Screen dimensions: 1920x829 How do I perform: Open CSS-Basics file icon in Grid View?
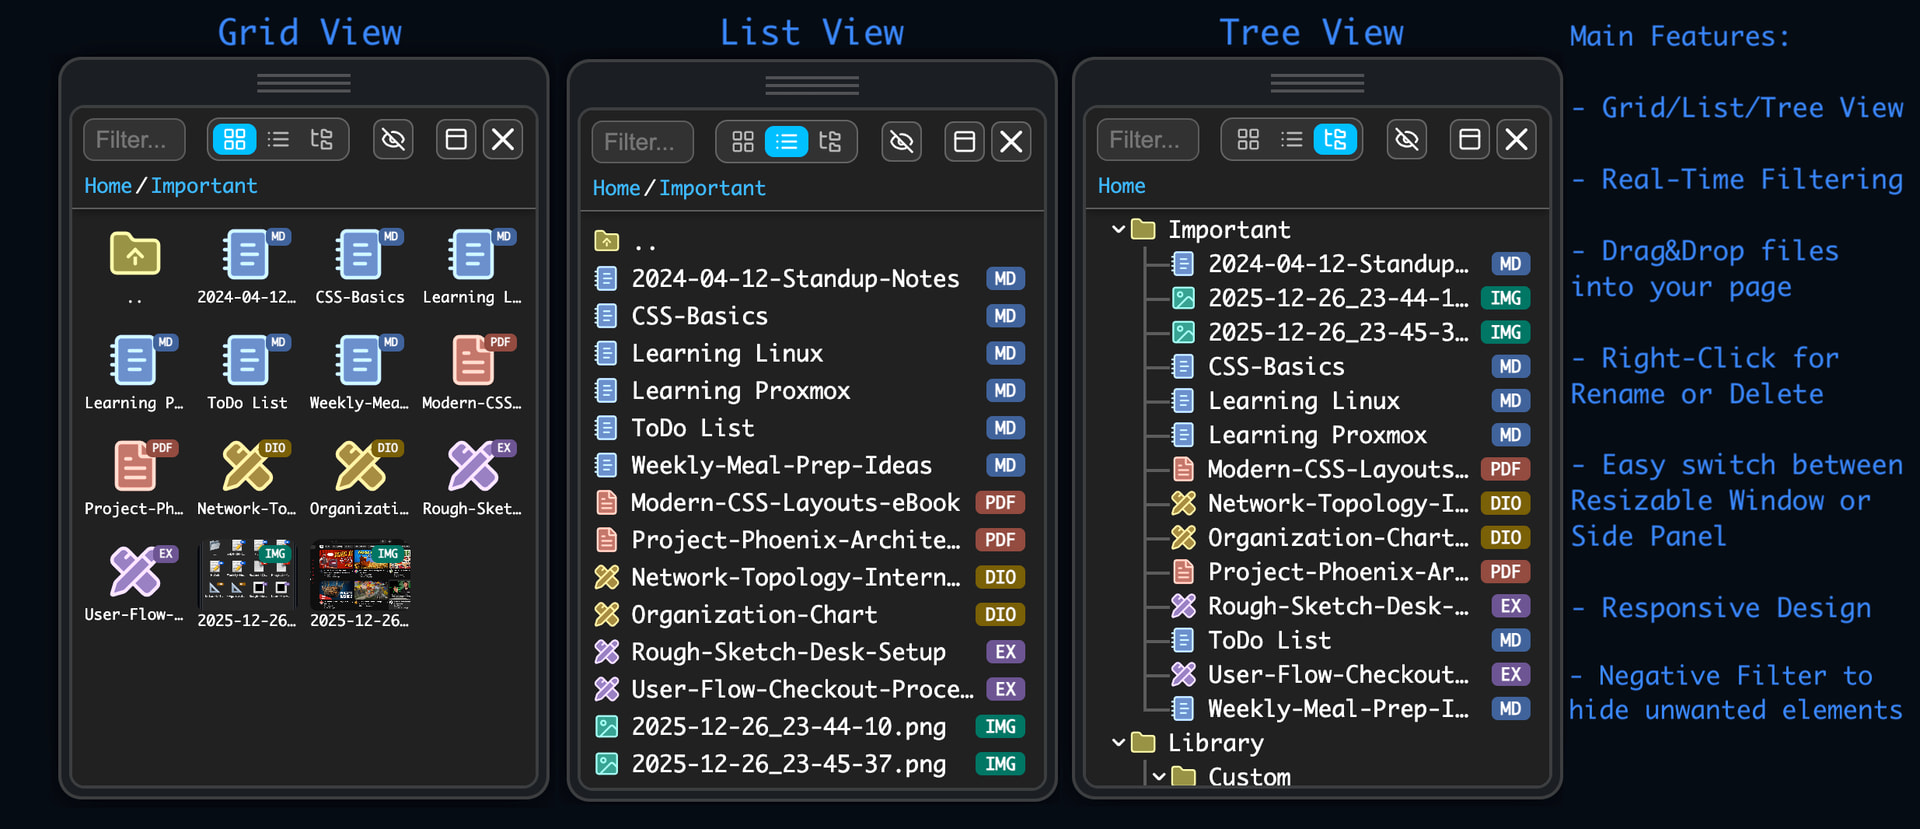tap(359, 255)
